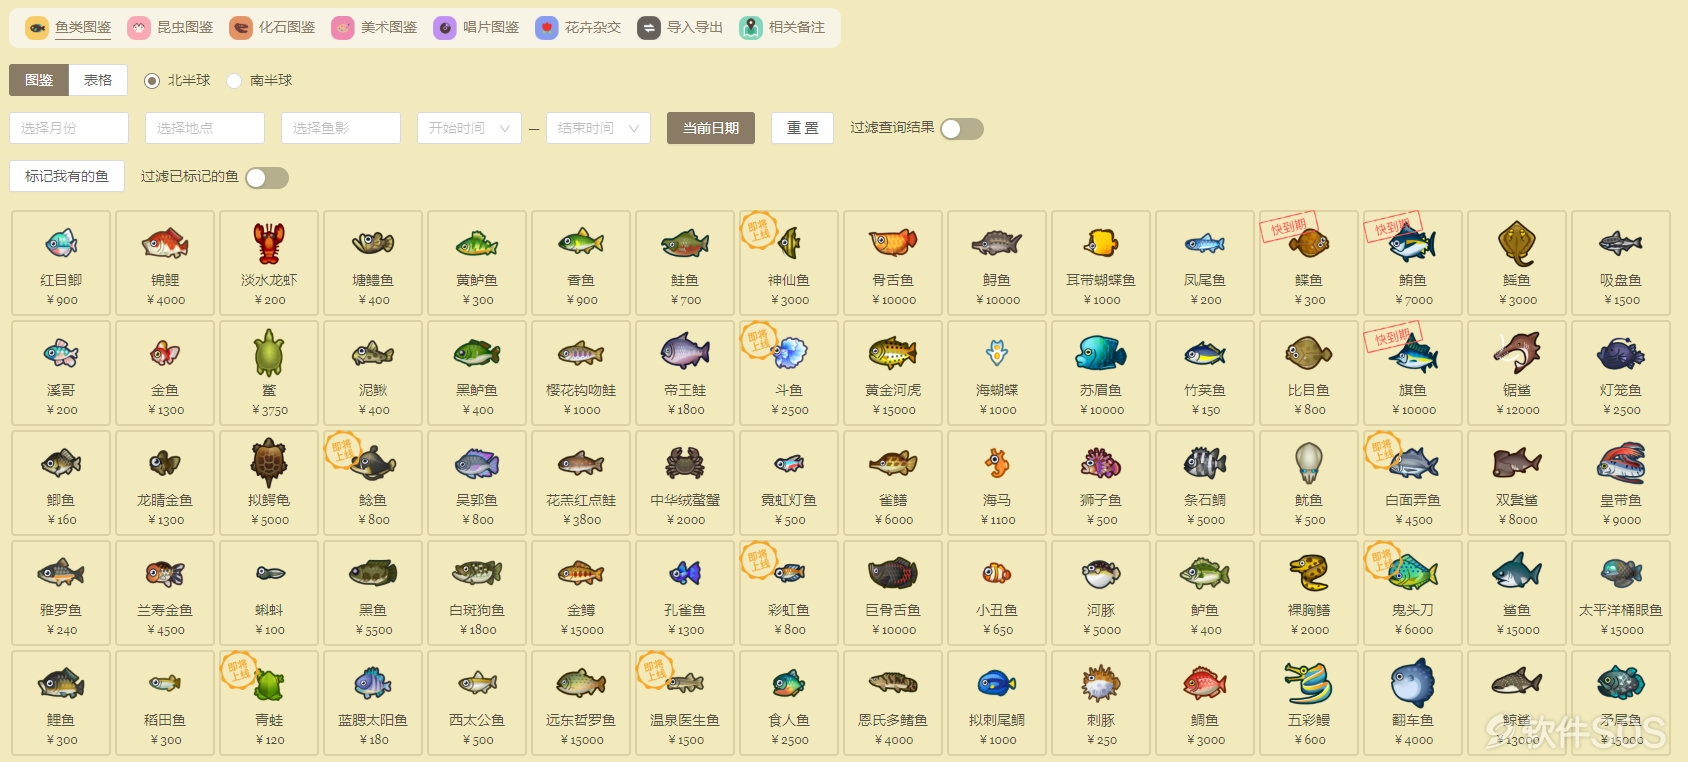
Task: Select the 河豚 pufferfish icon
Action: click(x=1101, y=573)
